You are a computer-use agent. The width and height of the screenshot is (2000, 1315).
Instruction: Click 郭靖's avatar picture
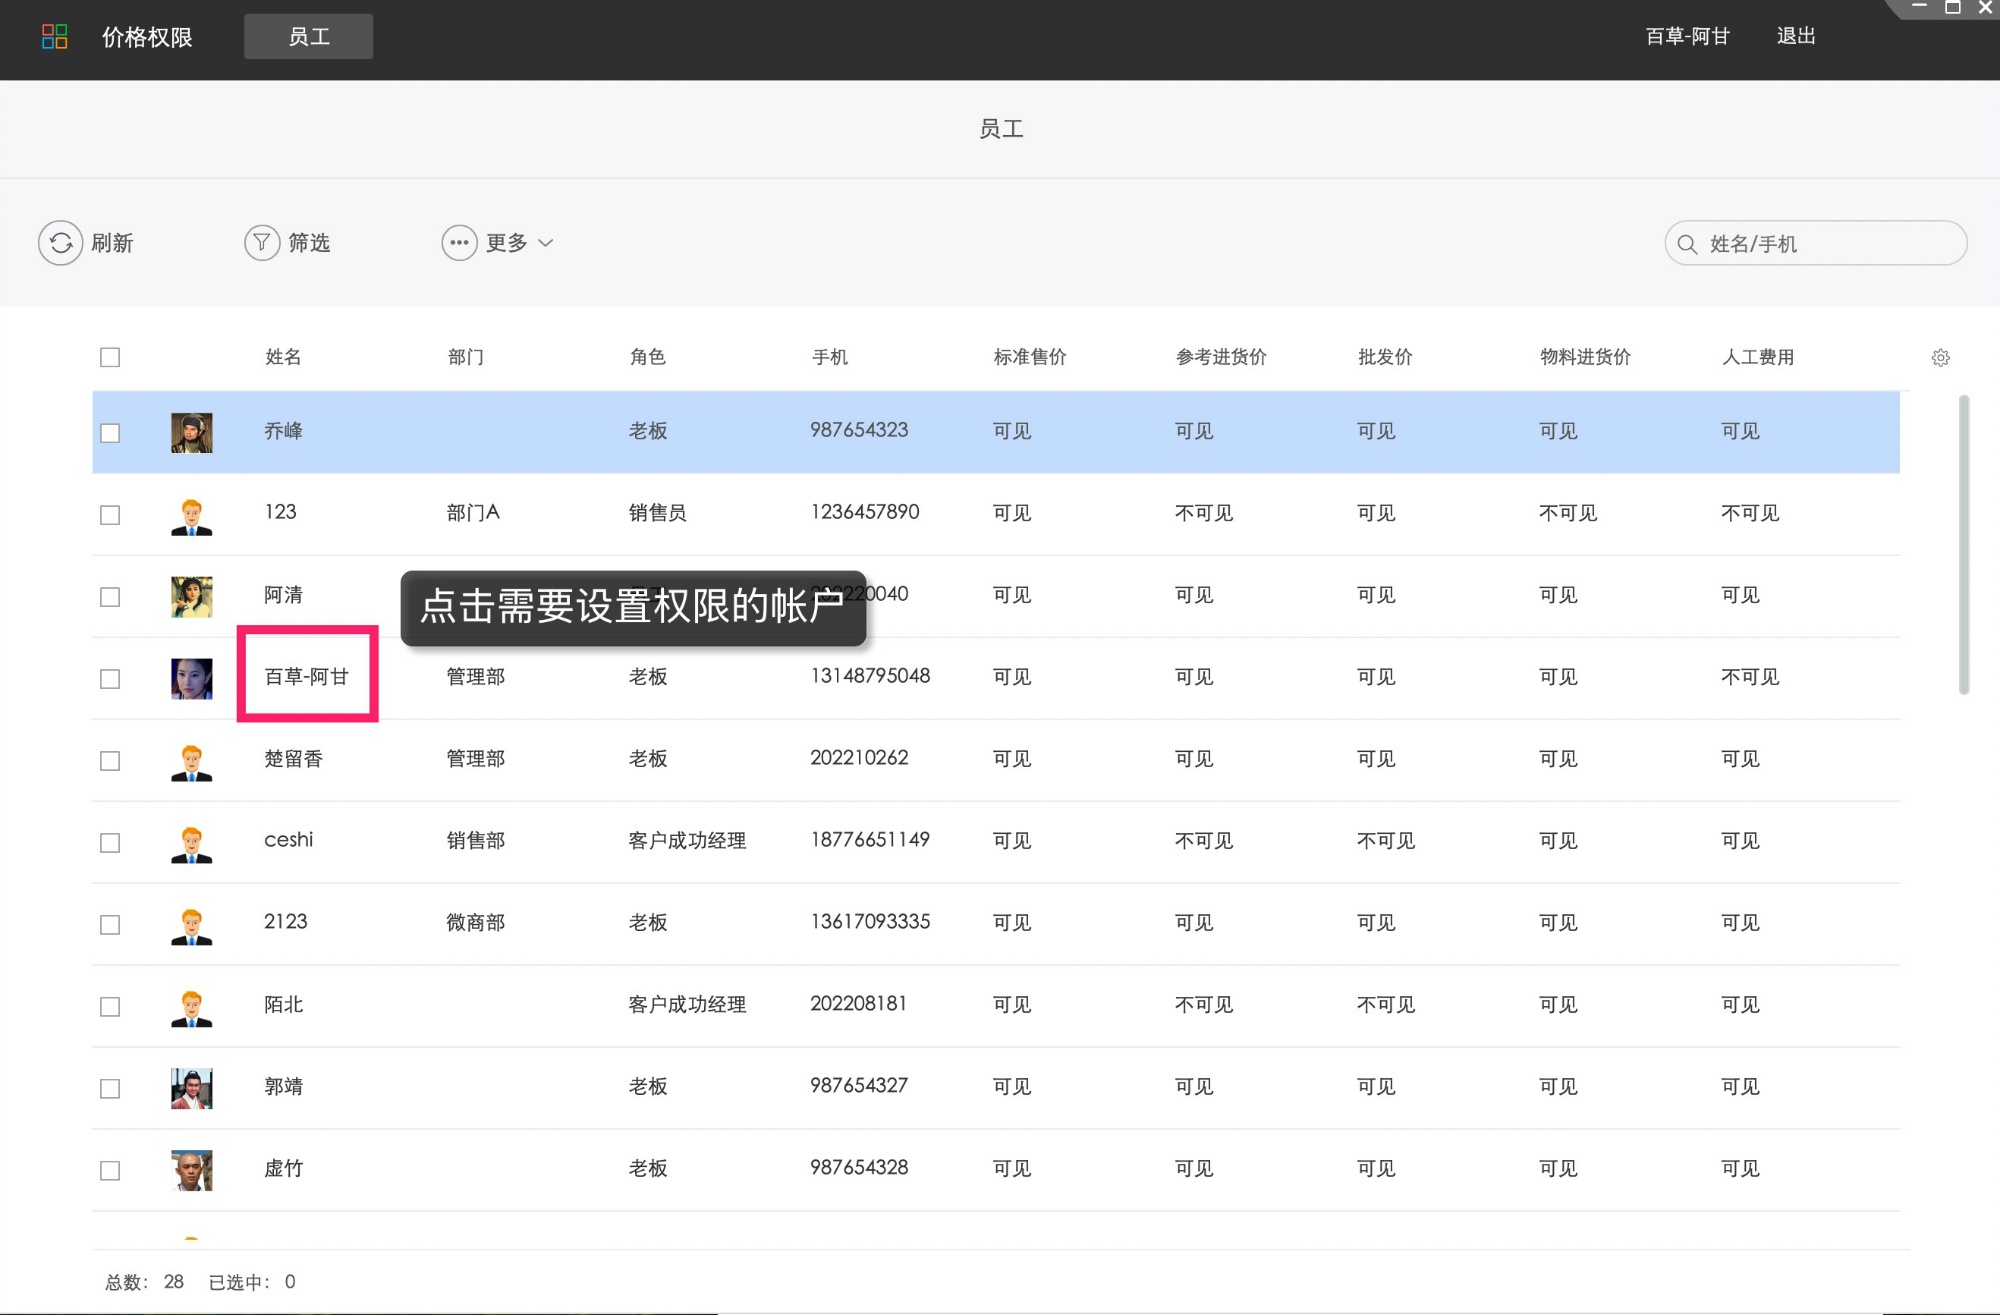pos(191,1088)
